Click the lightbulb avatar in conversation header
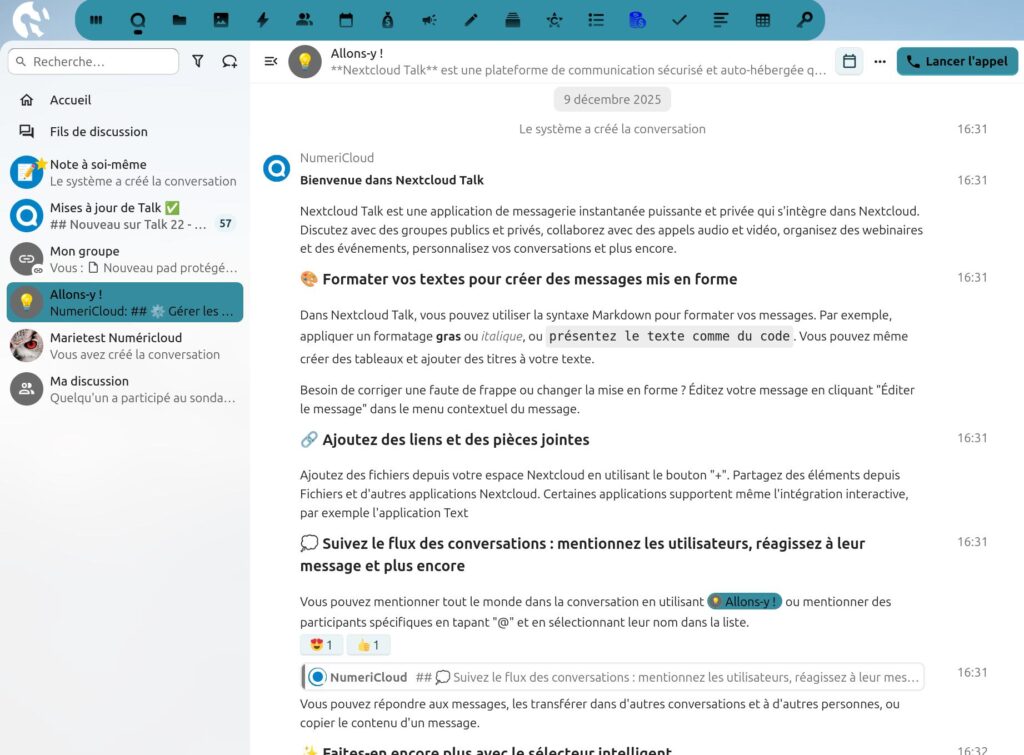 pyautogui.click(x=305, y=61)
